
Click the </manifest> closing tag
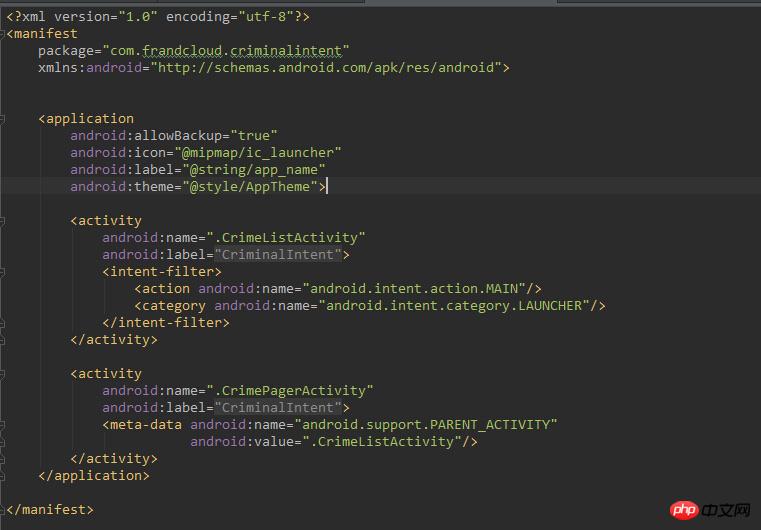[50, 510]
